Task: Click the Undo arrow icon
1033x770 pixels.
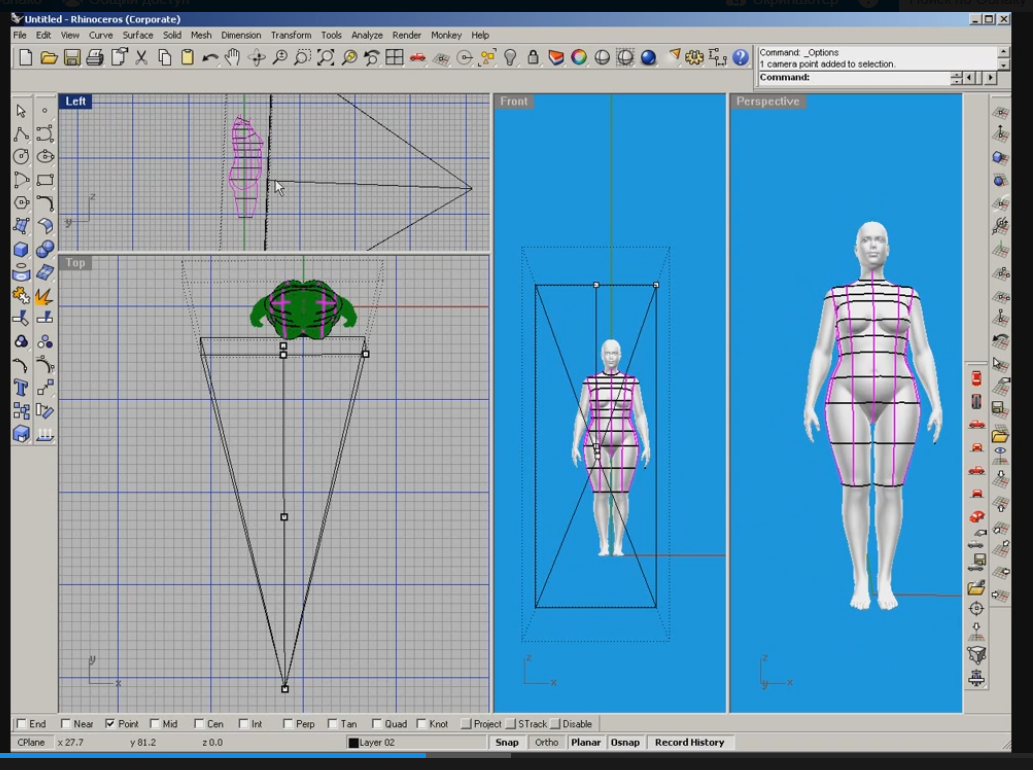Action: [x=210, y=58]
